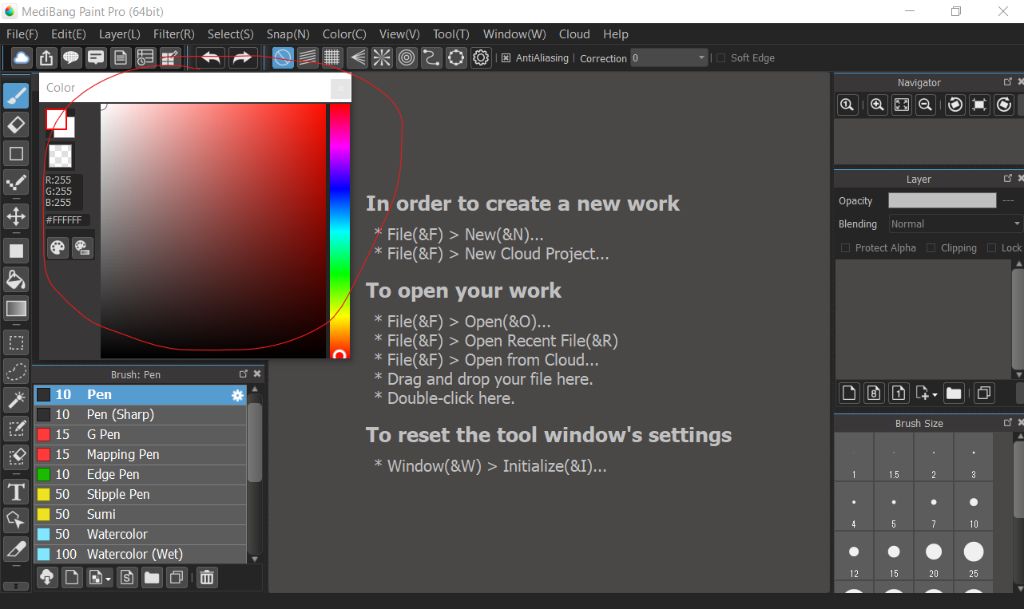Click the rainbow hue slider bar
Viewport: 1024px width, 609px height.
pos(340,230)
